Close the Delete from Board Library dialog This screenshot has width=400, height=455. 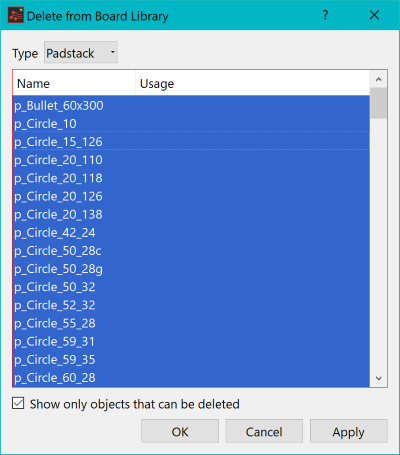[x=374, y=15]
